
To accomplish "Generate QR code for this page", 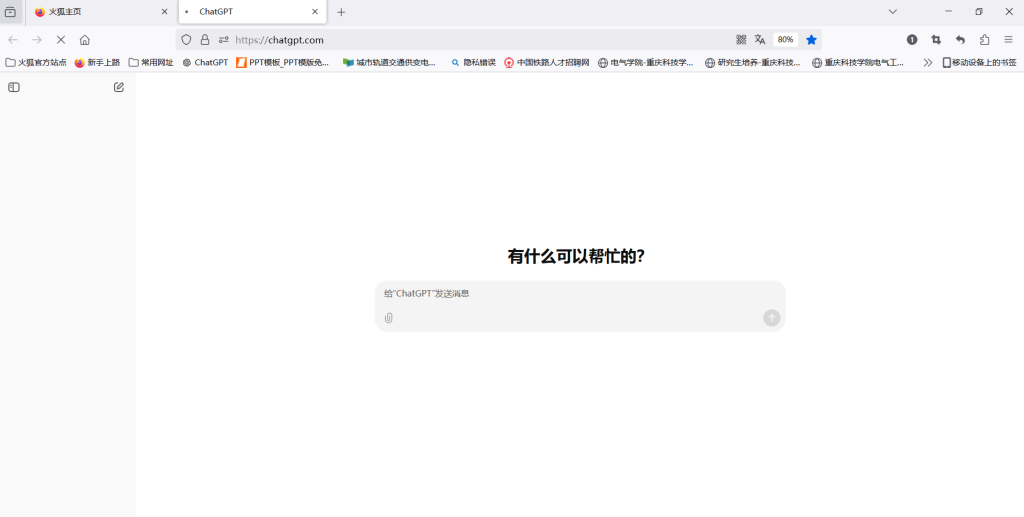I will pos(741,40).
